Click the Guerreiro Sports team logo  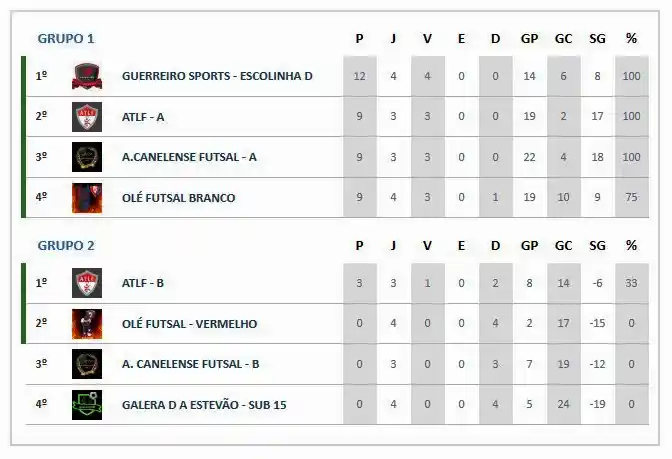(87, 76)
